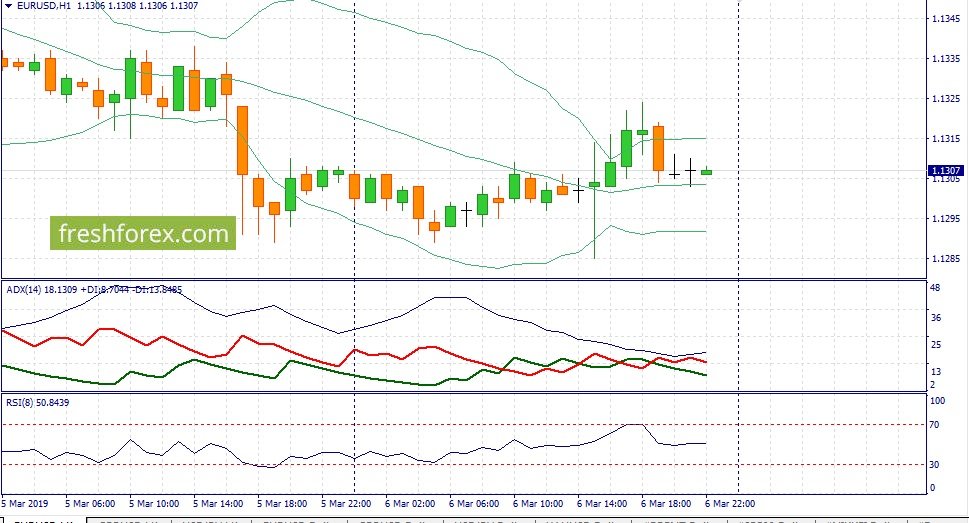Click the 6 Mar 22:00 time label

click(730, 504)
